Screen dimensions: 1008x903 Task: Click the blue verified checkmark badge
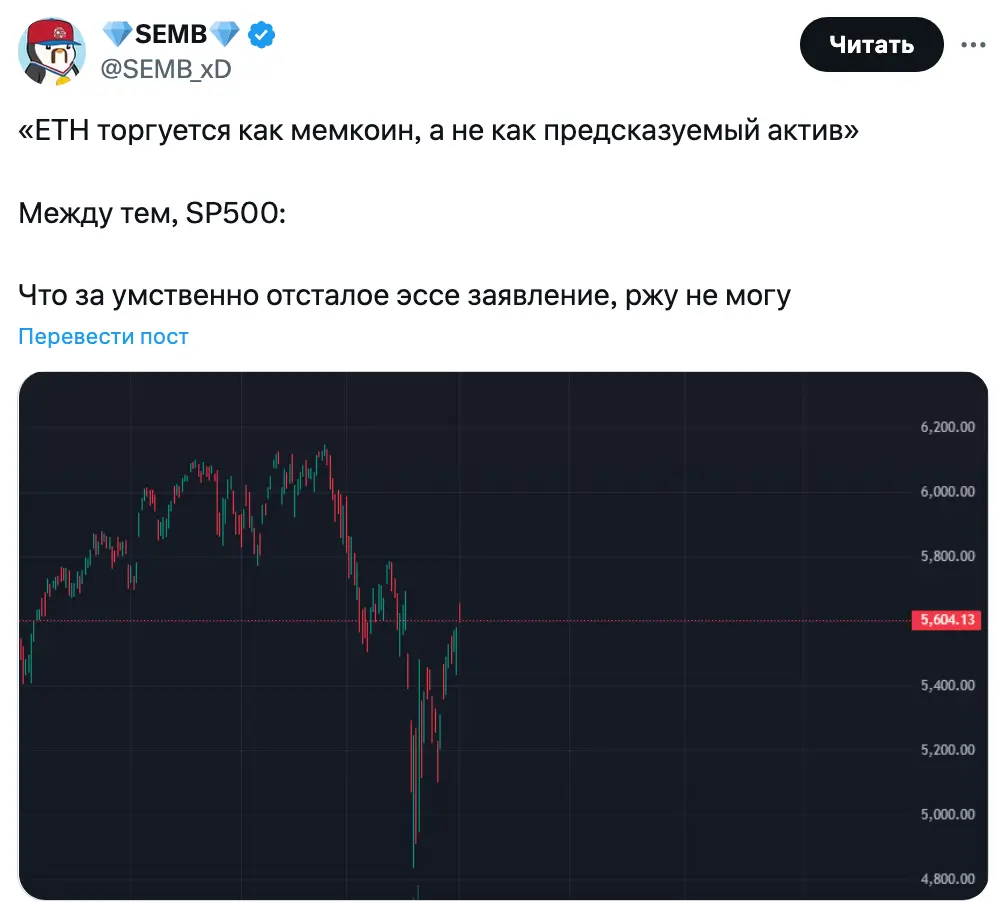coord(262,34)
